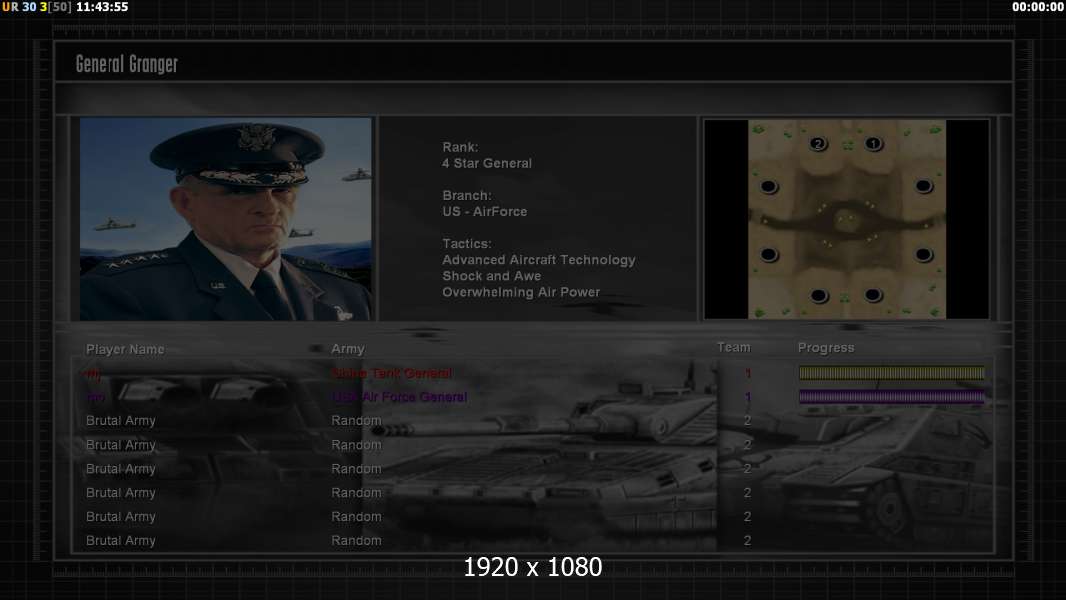Click the "11:43:55" clock overlay
The width and height of the screenshot is (1066, 600).
pyautogui.click(x=102, y=7)
